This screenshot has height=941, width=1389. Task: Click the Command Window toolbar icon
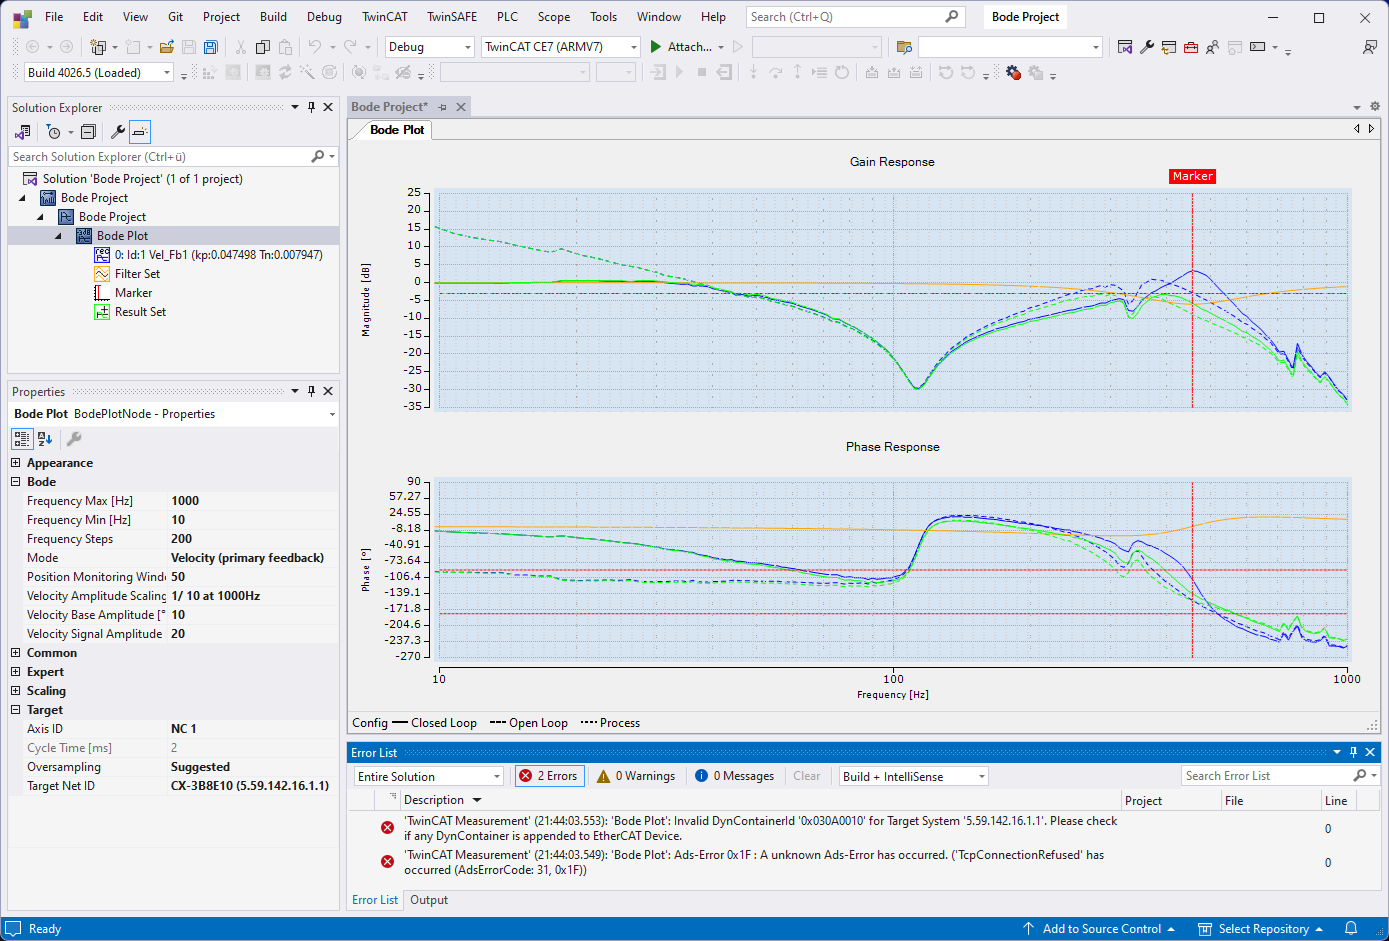[1257, 47]
